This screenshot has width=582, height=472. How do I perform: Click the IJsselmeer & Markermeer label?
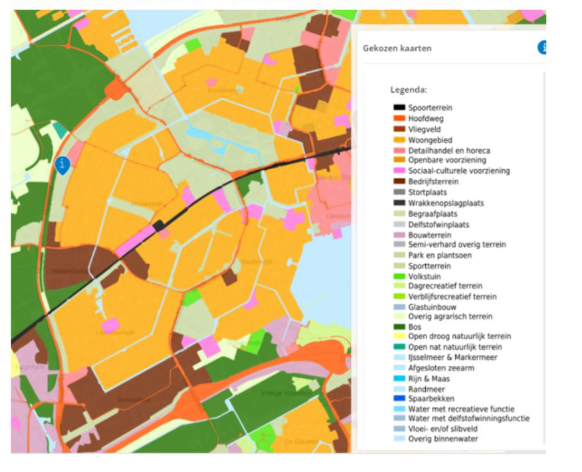(x=452, y=357)
